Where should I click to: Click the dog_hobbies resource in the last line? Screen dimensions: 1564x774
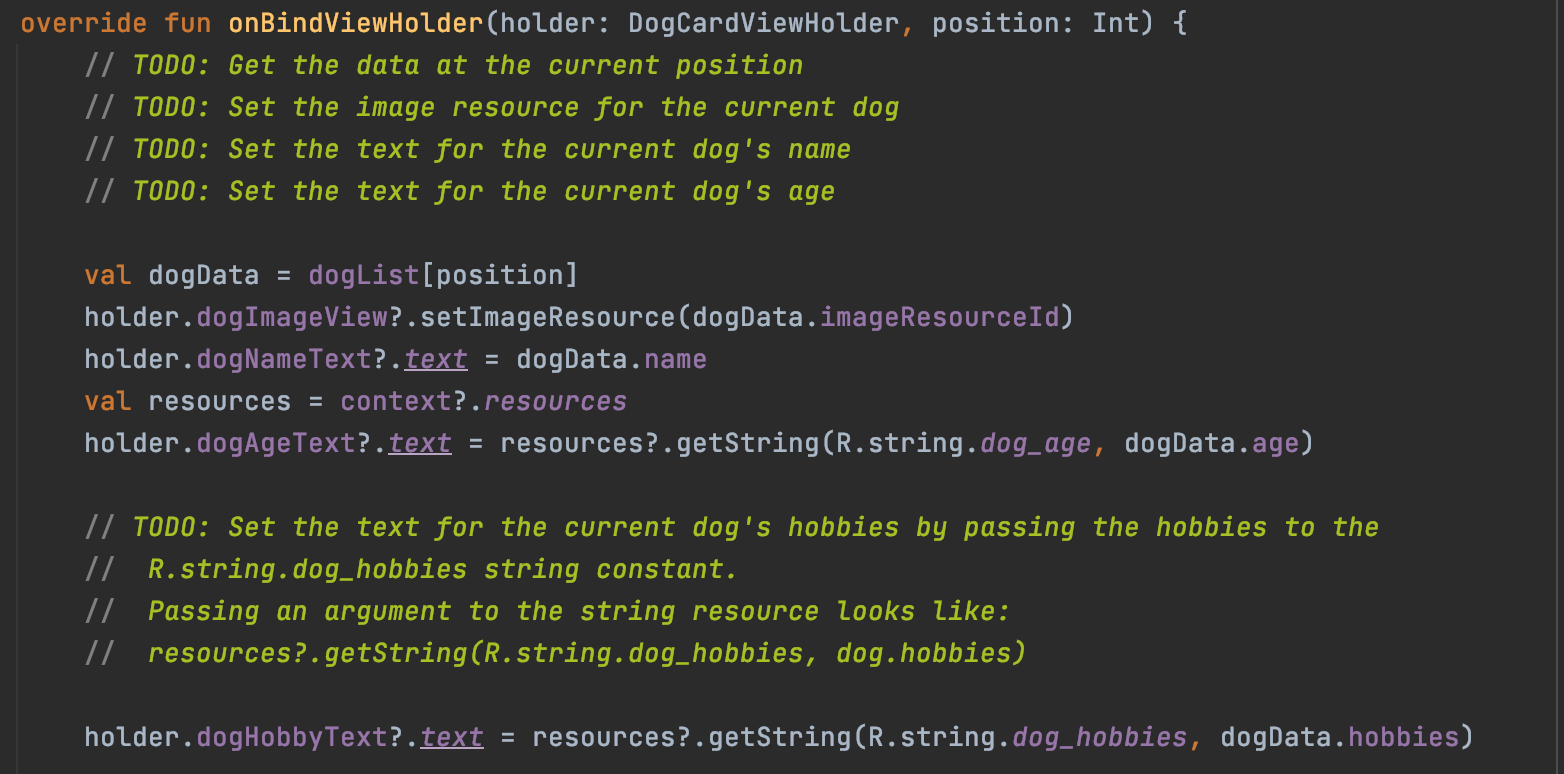click(1100, 737)
